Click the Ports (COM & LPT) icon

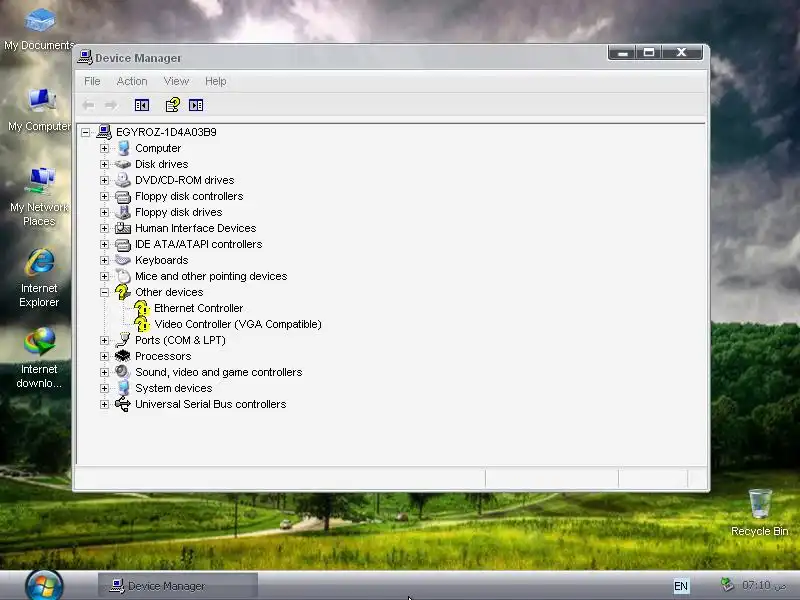coord(123,340)
